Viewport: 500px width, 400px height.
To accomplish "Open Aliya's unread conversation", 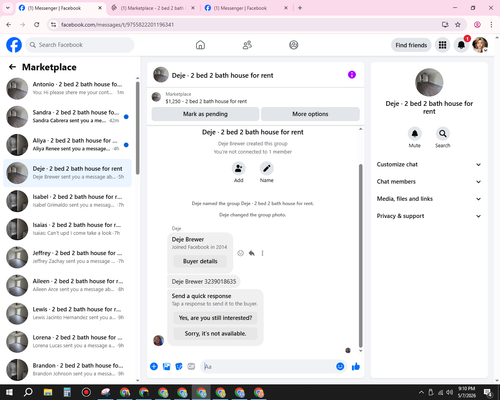I will (x=67, y=145).
